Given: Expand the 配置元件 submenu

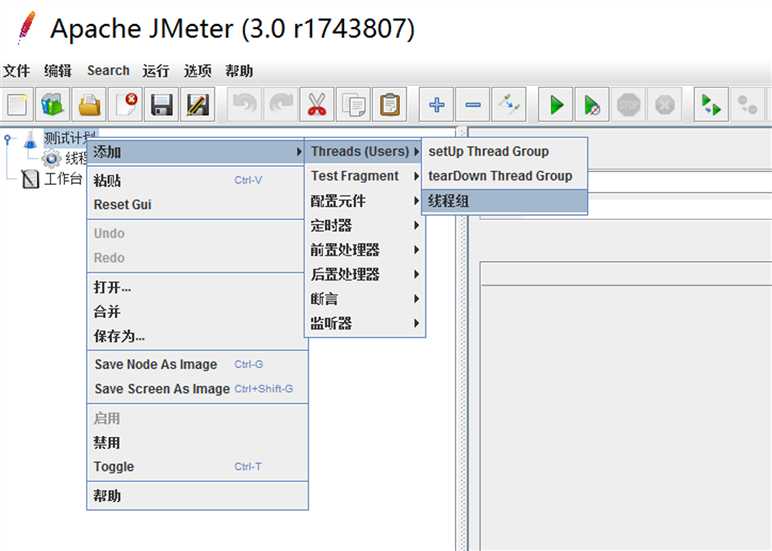Looking at the screenshot, I should coord(365,201).
